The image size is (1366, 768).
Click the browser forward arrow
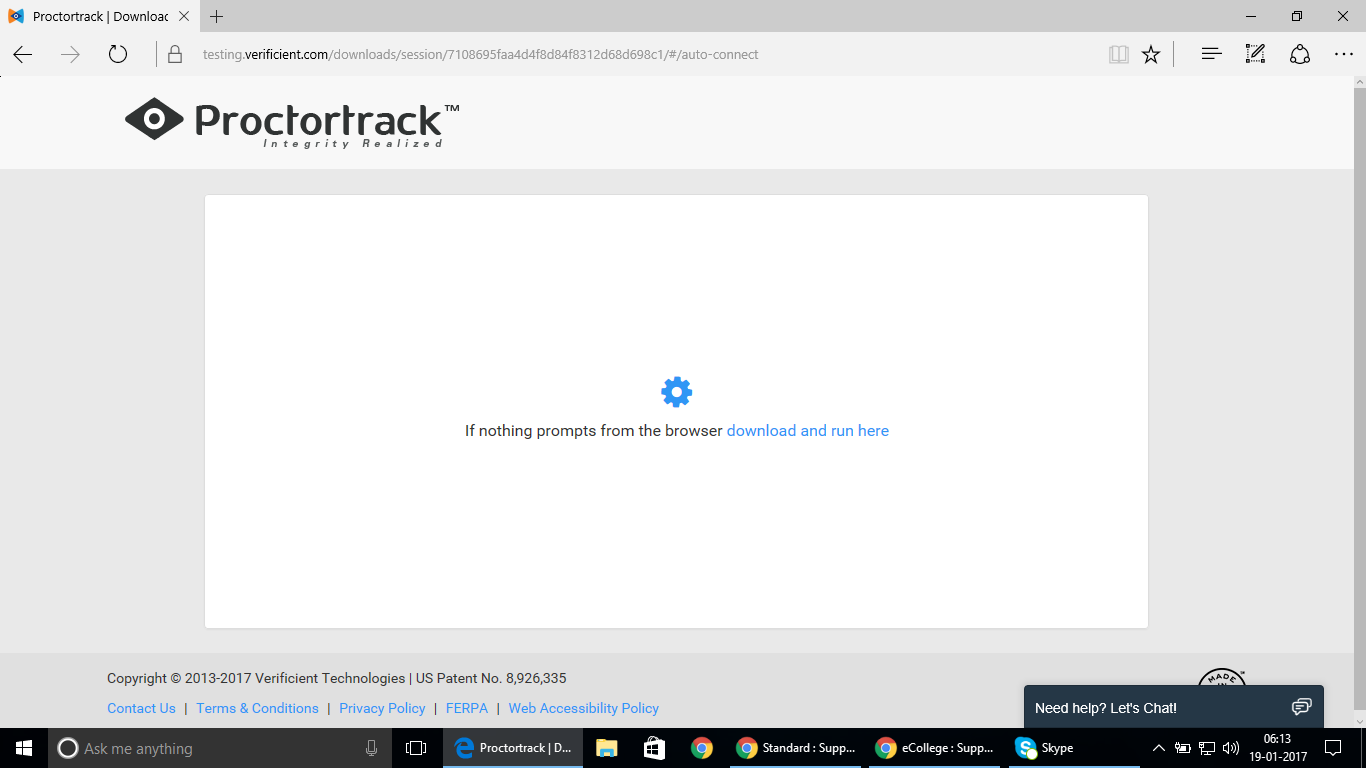click(x=70, y=54)
